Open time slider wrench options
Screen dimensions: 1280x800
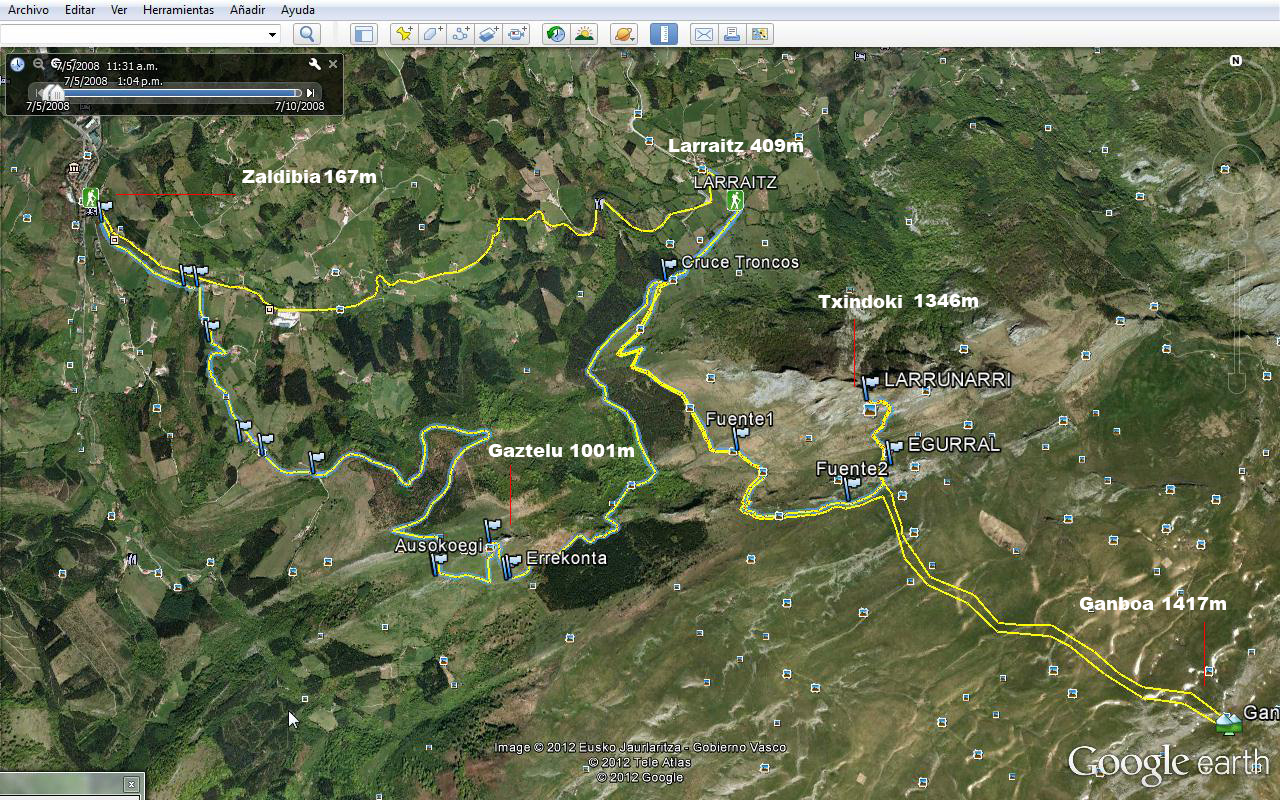click(315, 64)
